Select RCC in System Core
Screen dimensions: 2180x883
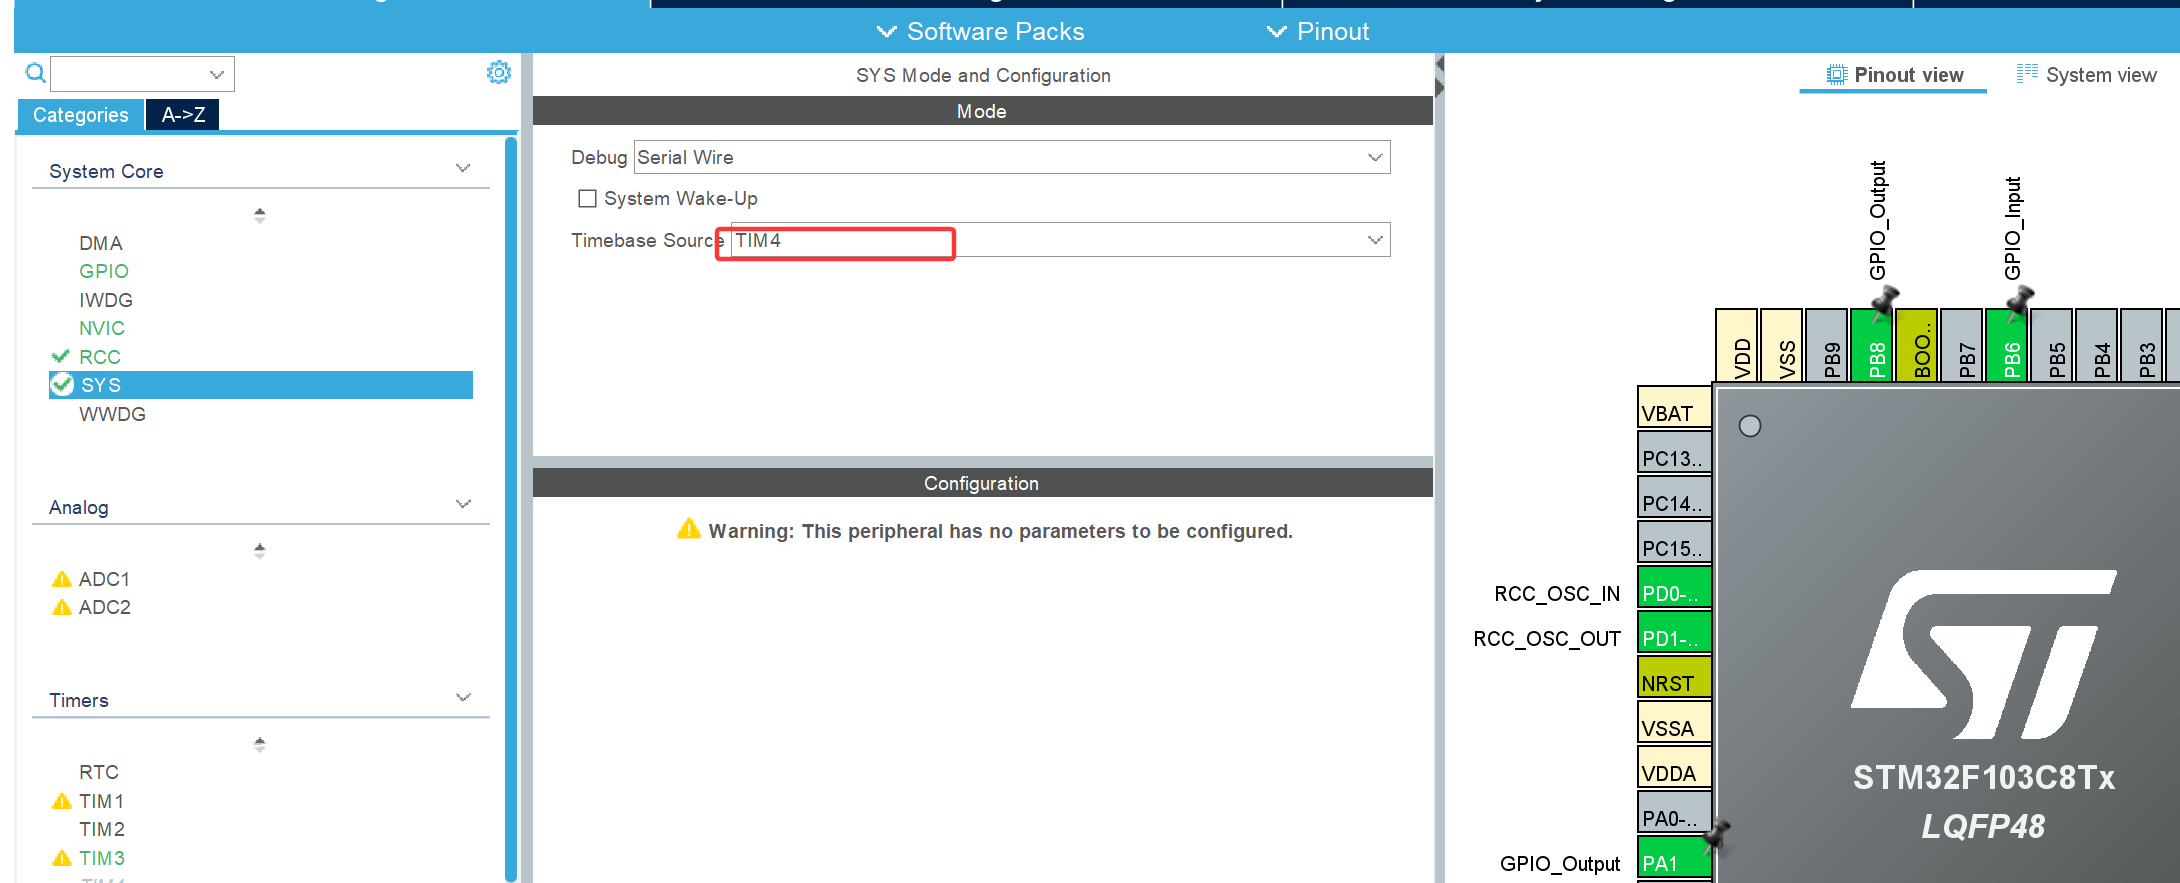click(100, 357)
